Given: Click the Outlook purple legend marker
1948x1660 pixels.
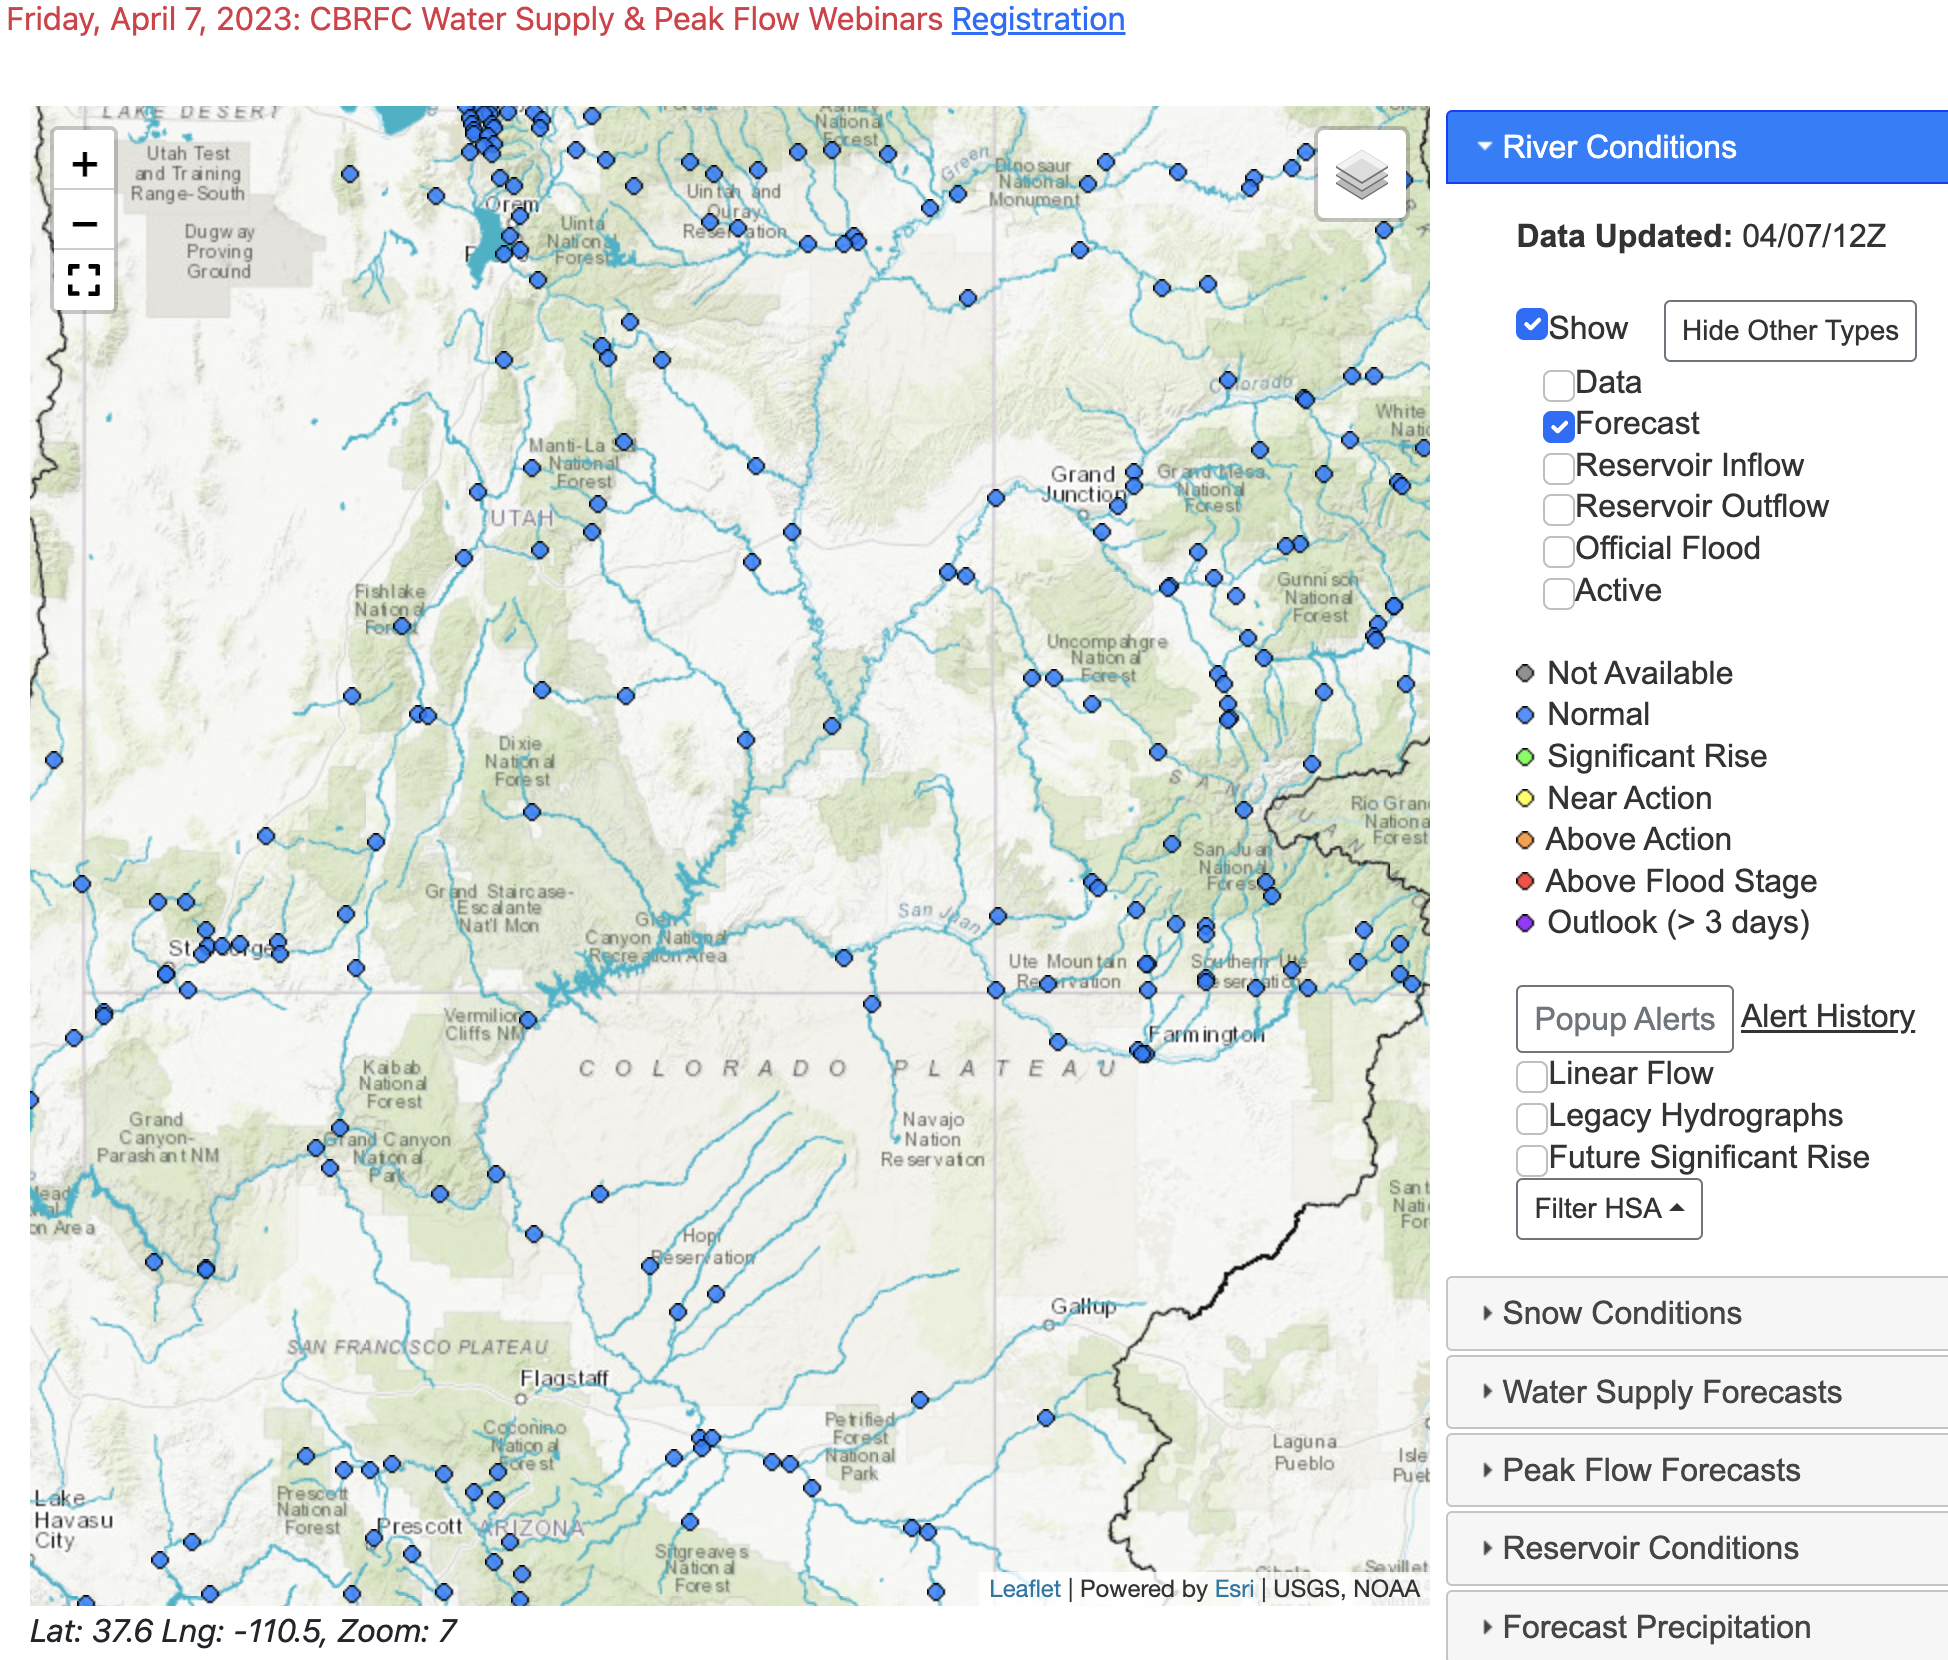Looking at the screenshot, I should pos(1525,923).
